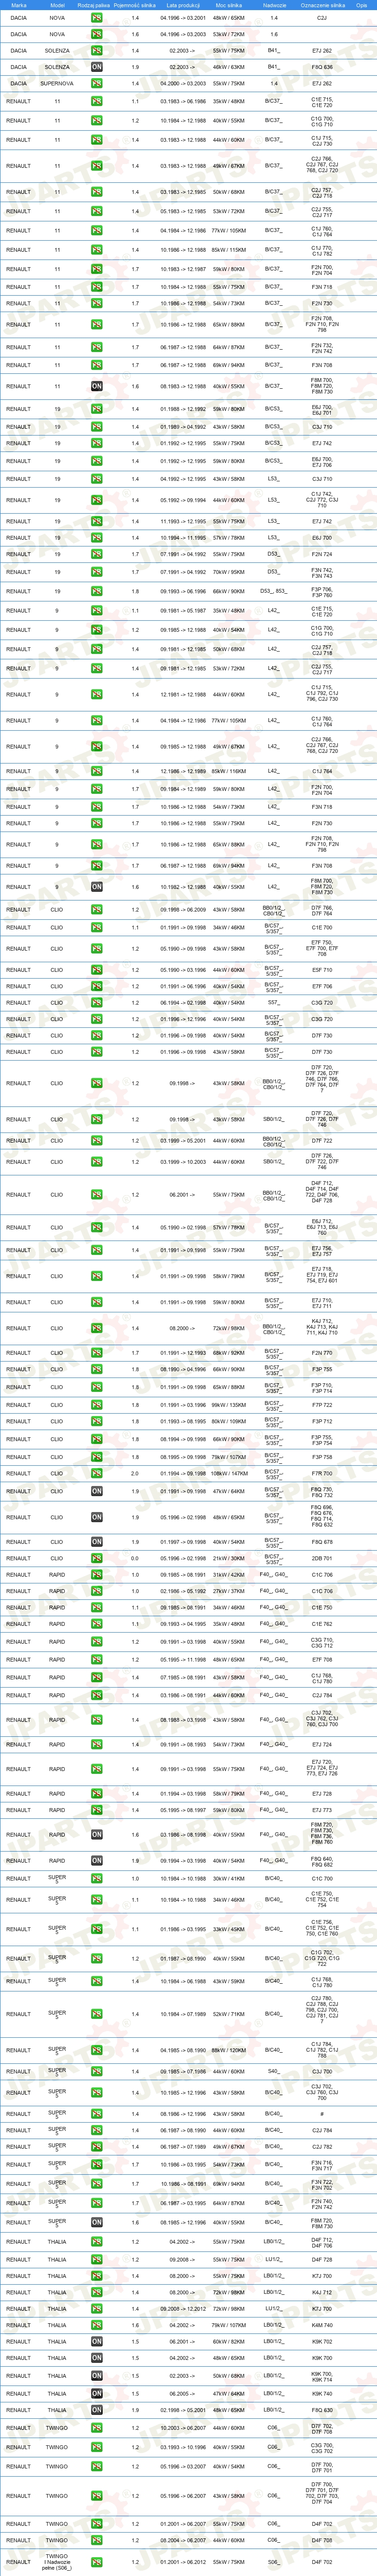Screen dimensions: 377x2576
Task: Click petrol icon in RAPID E7J 728 row
Action: [x=97, y=1794]
